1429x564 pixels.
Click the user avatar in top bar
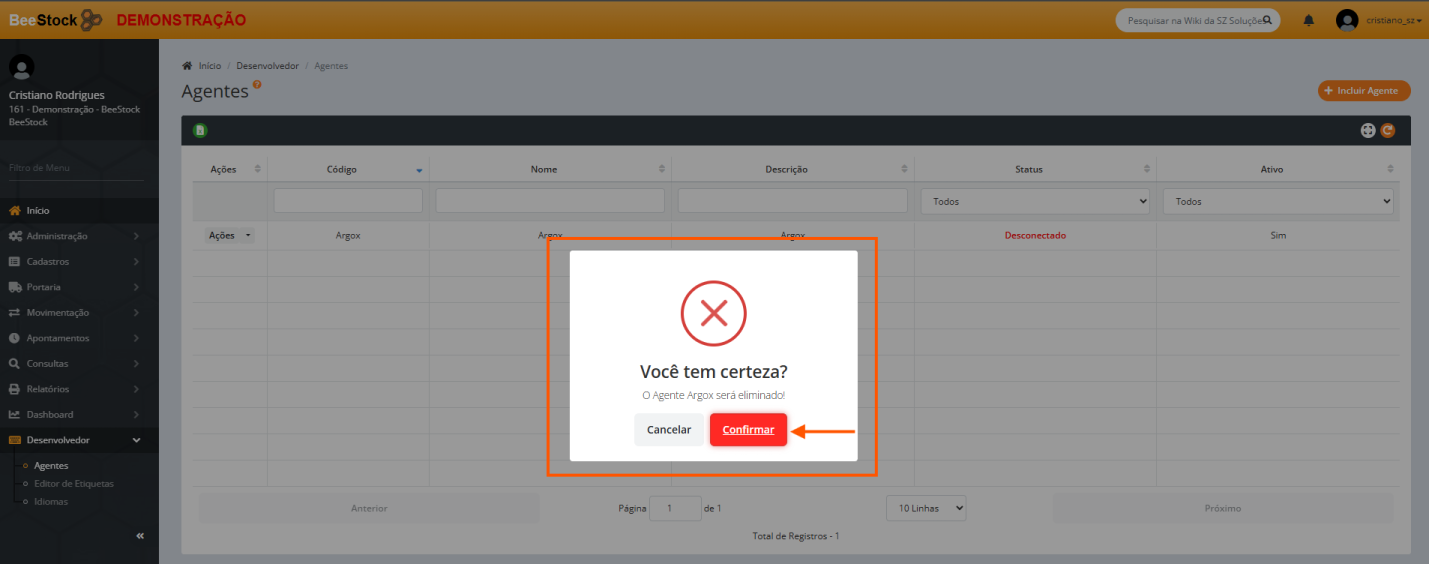pos(1347,20)
